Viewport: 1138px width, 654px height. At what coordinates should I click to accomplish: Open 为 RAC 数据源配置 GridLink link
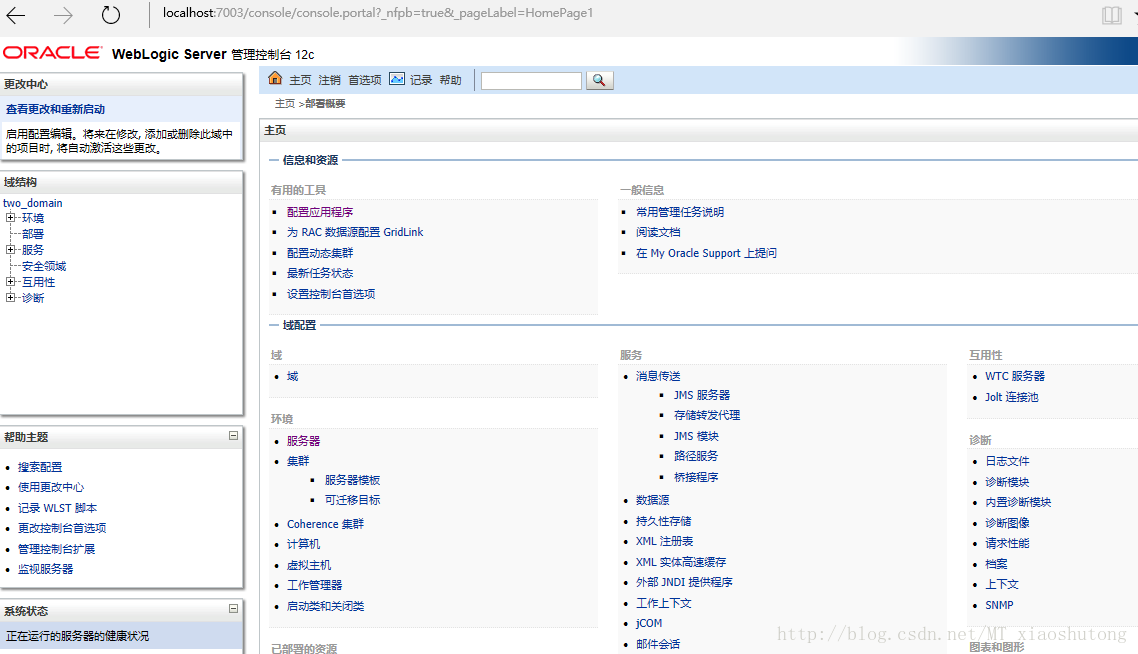(x=355, y=232)
